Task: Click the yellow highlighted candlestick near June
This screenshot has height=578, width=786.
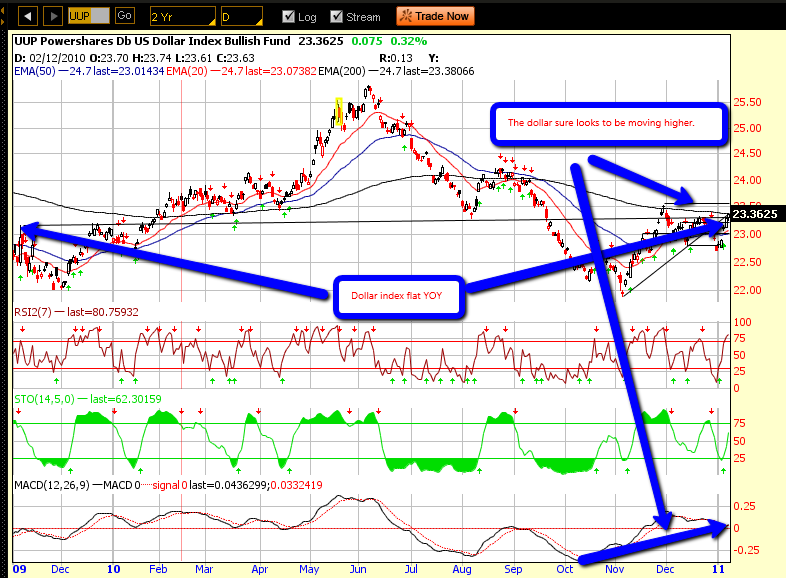Action: (x=339, y=111)
